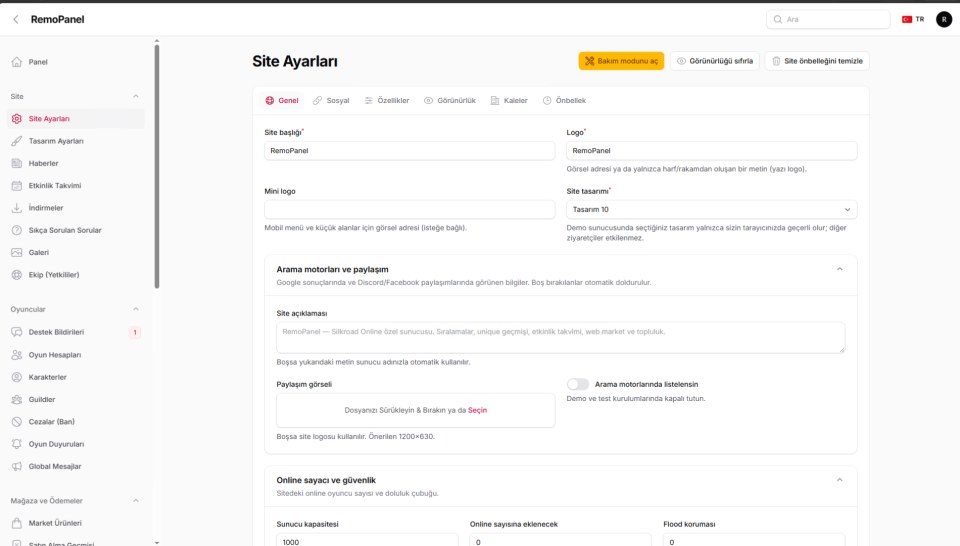Screen dimensions: 960x546
Task: Click the Global Mesajlar megaphone icon
Action: point(17,466)
